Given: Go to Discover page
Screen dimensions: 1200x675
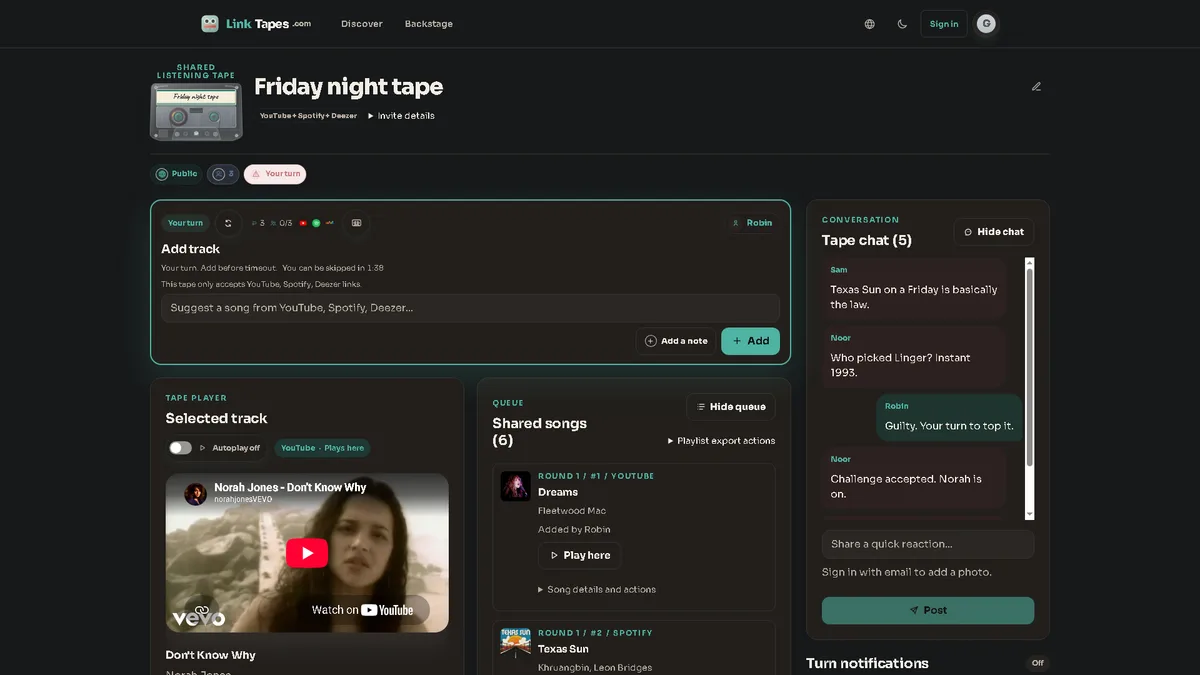Looking at the screenshot, I should pos(362,24).
